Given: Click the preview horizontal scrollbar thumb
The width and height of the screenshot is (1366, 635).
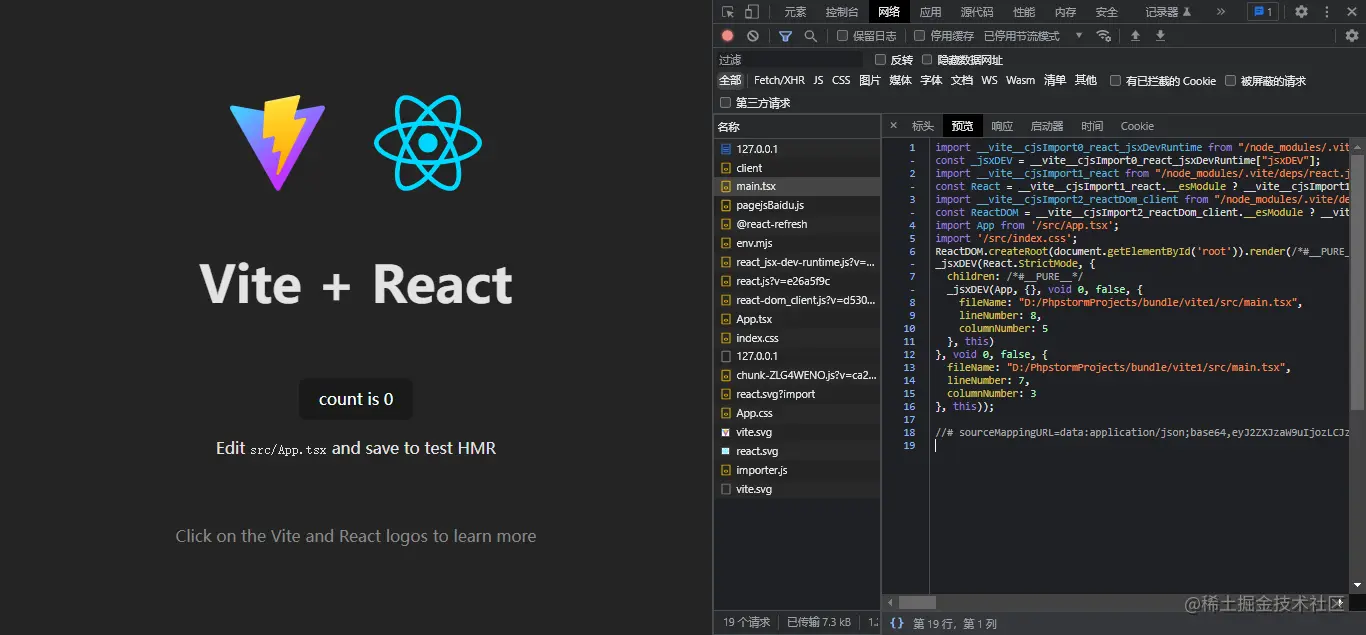Looking at the screenshot, I should 917,602.
